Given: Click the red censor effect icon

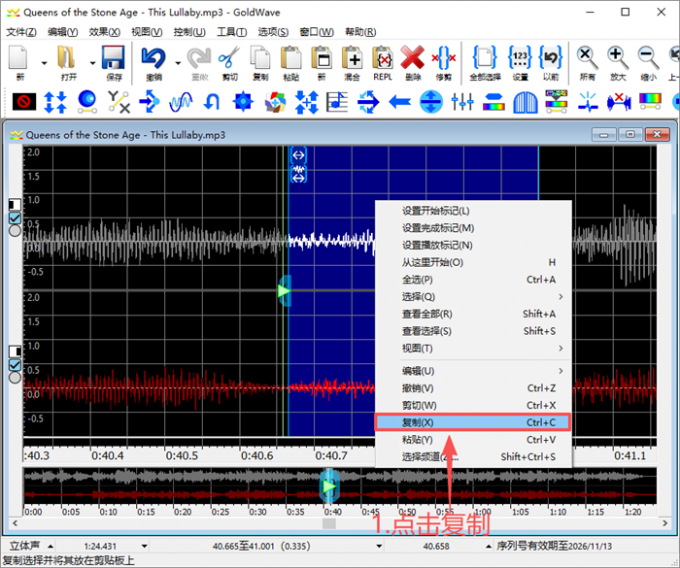Looking at the screenshot, I should coord(24,102).
